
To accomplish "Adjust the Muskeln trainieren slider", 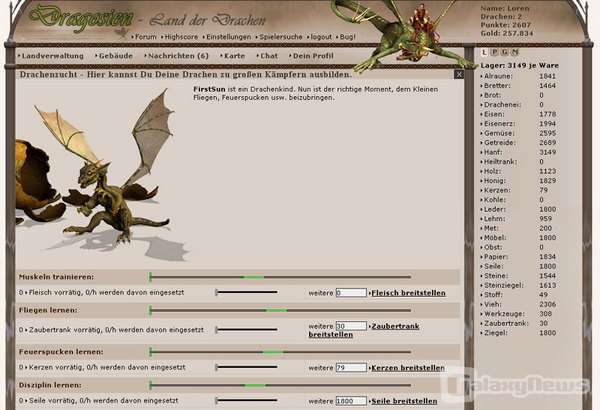I will pos(280,277).
